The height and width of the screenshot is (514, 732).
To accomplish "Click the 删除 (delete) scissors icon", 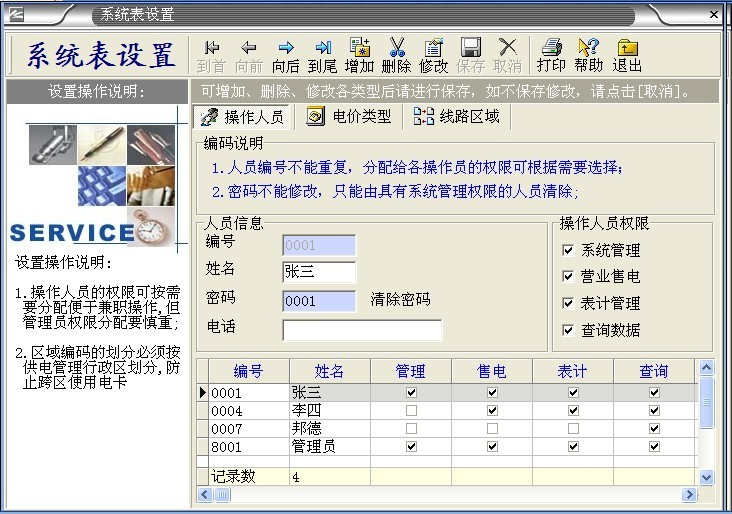I will (x=396, y=48).
